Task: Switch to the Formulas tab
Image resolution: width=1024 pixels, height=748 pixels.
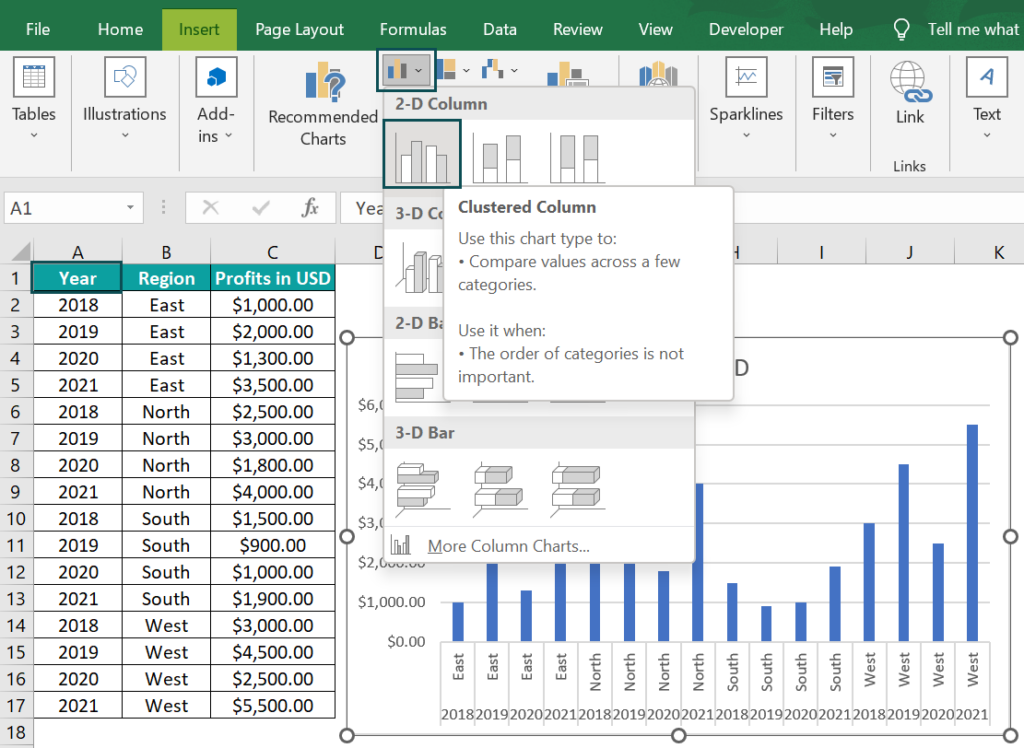Action: [413, 29]
